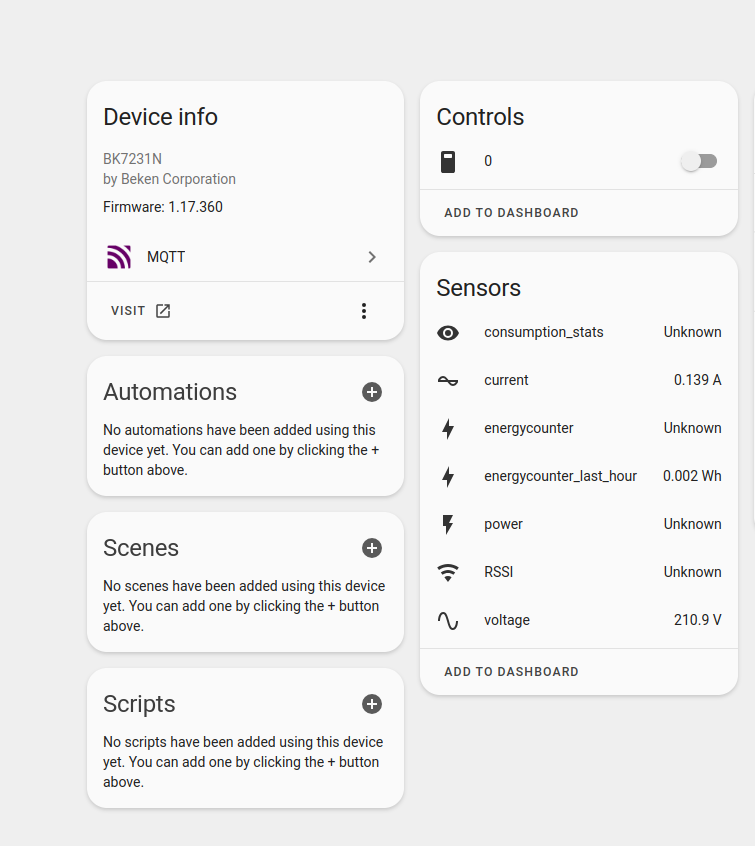
Task: Add a new script with plus icon
Action: (372, 704)
